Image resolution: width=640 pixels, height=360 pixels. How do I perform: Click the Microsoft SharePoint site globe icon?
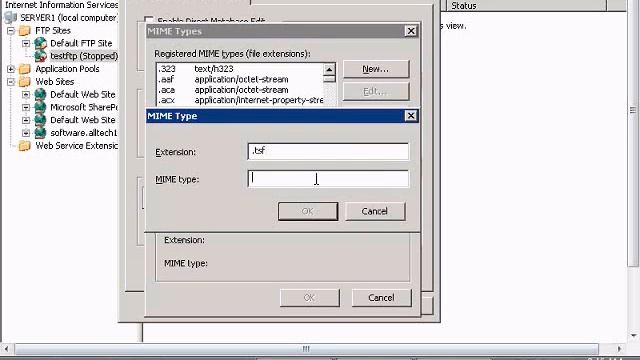coord(40,107)
